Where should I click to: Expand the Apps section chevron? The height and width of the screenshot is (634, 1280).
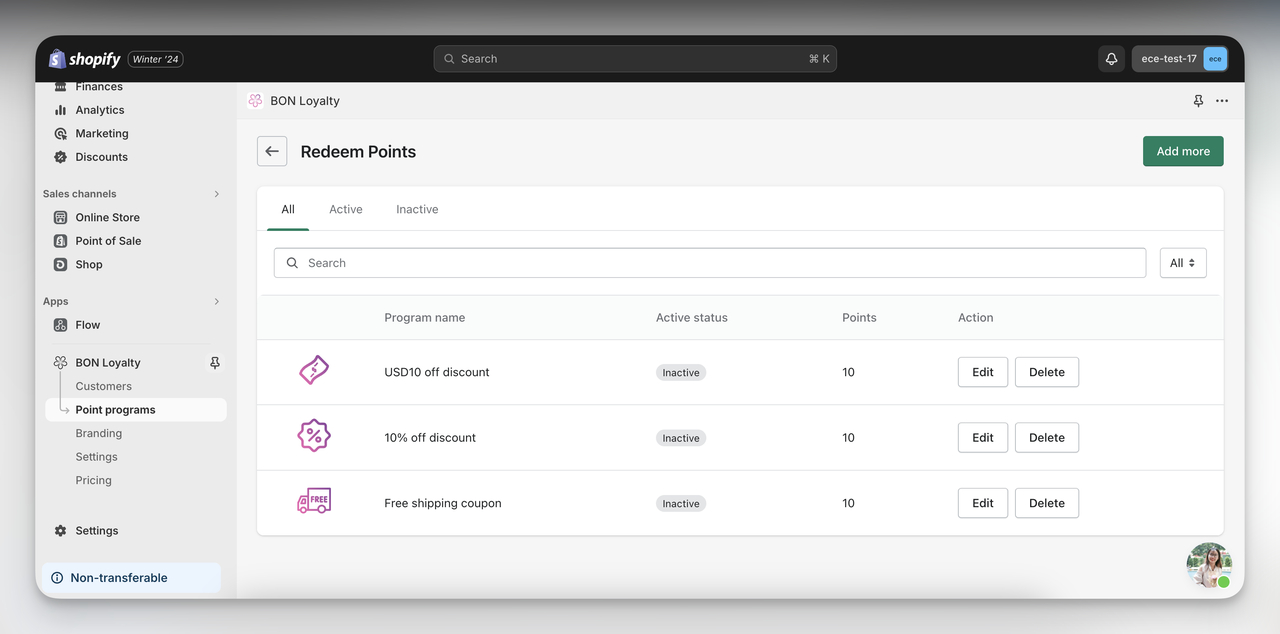pyautogui.click(x=216, y=301)
